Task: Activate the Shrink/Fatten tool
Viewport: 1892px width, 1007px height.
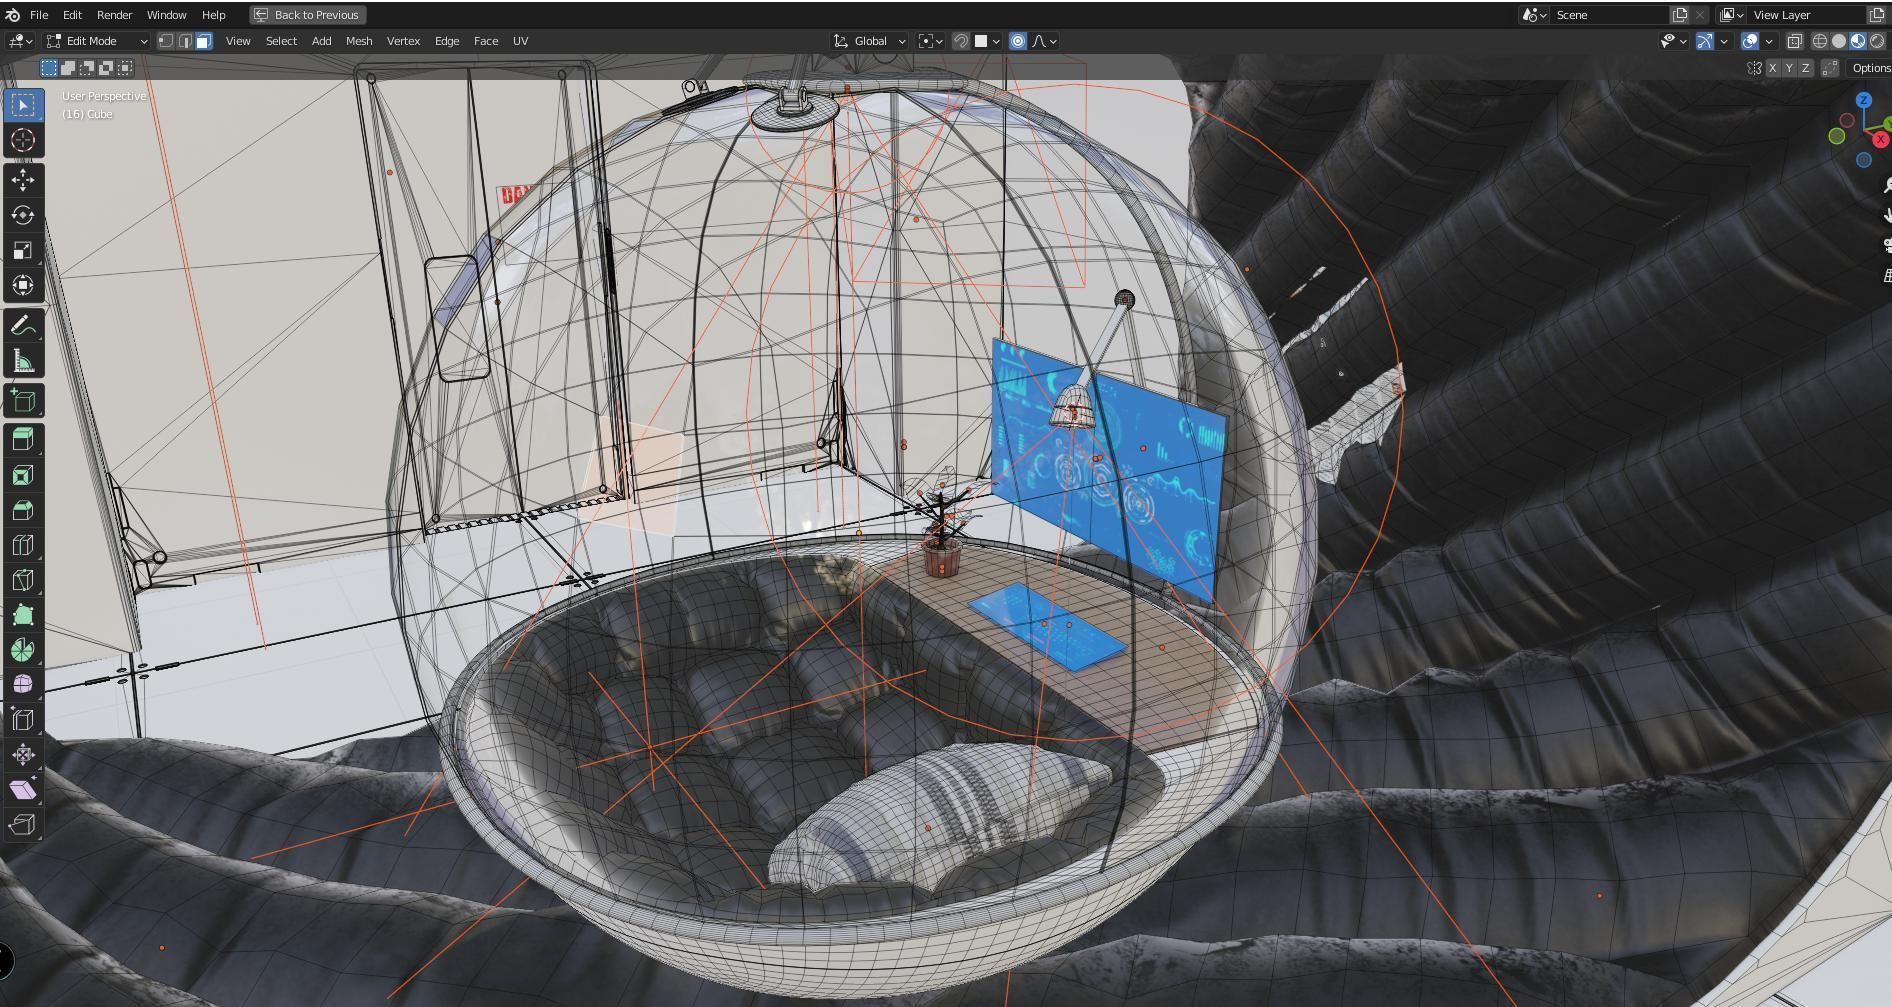Action: point(23,755)
